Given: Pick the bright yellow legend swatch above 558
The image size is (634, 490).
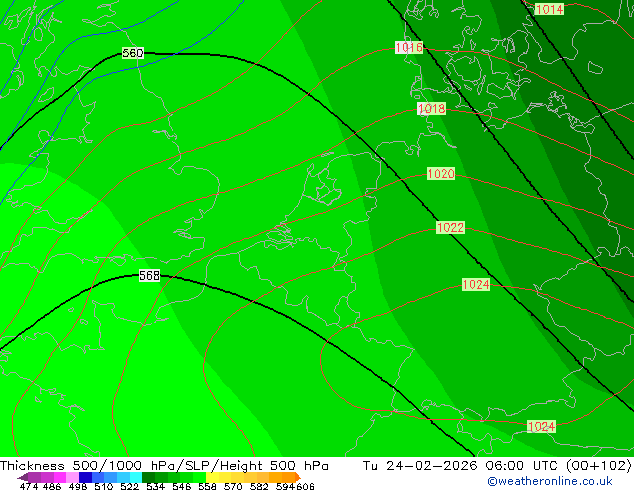Looking at the screenshot, I should tap(212, 477).
